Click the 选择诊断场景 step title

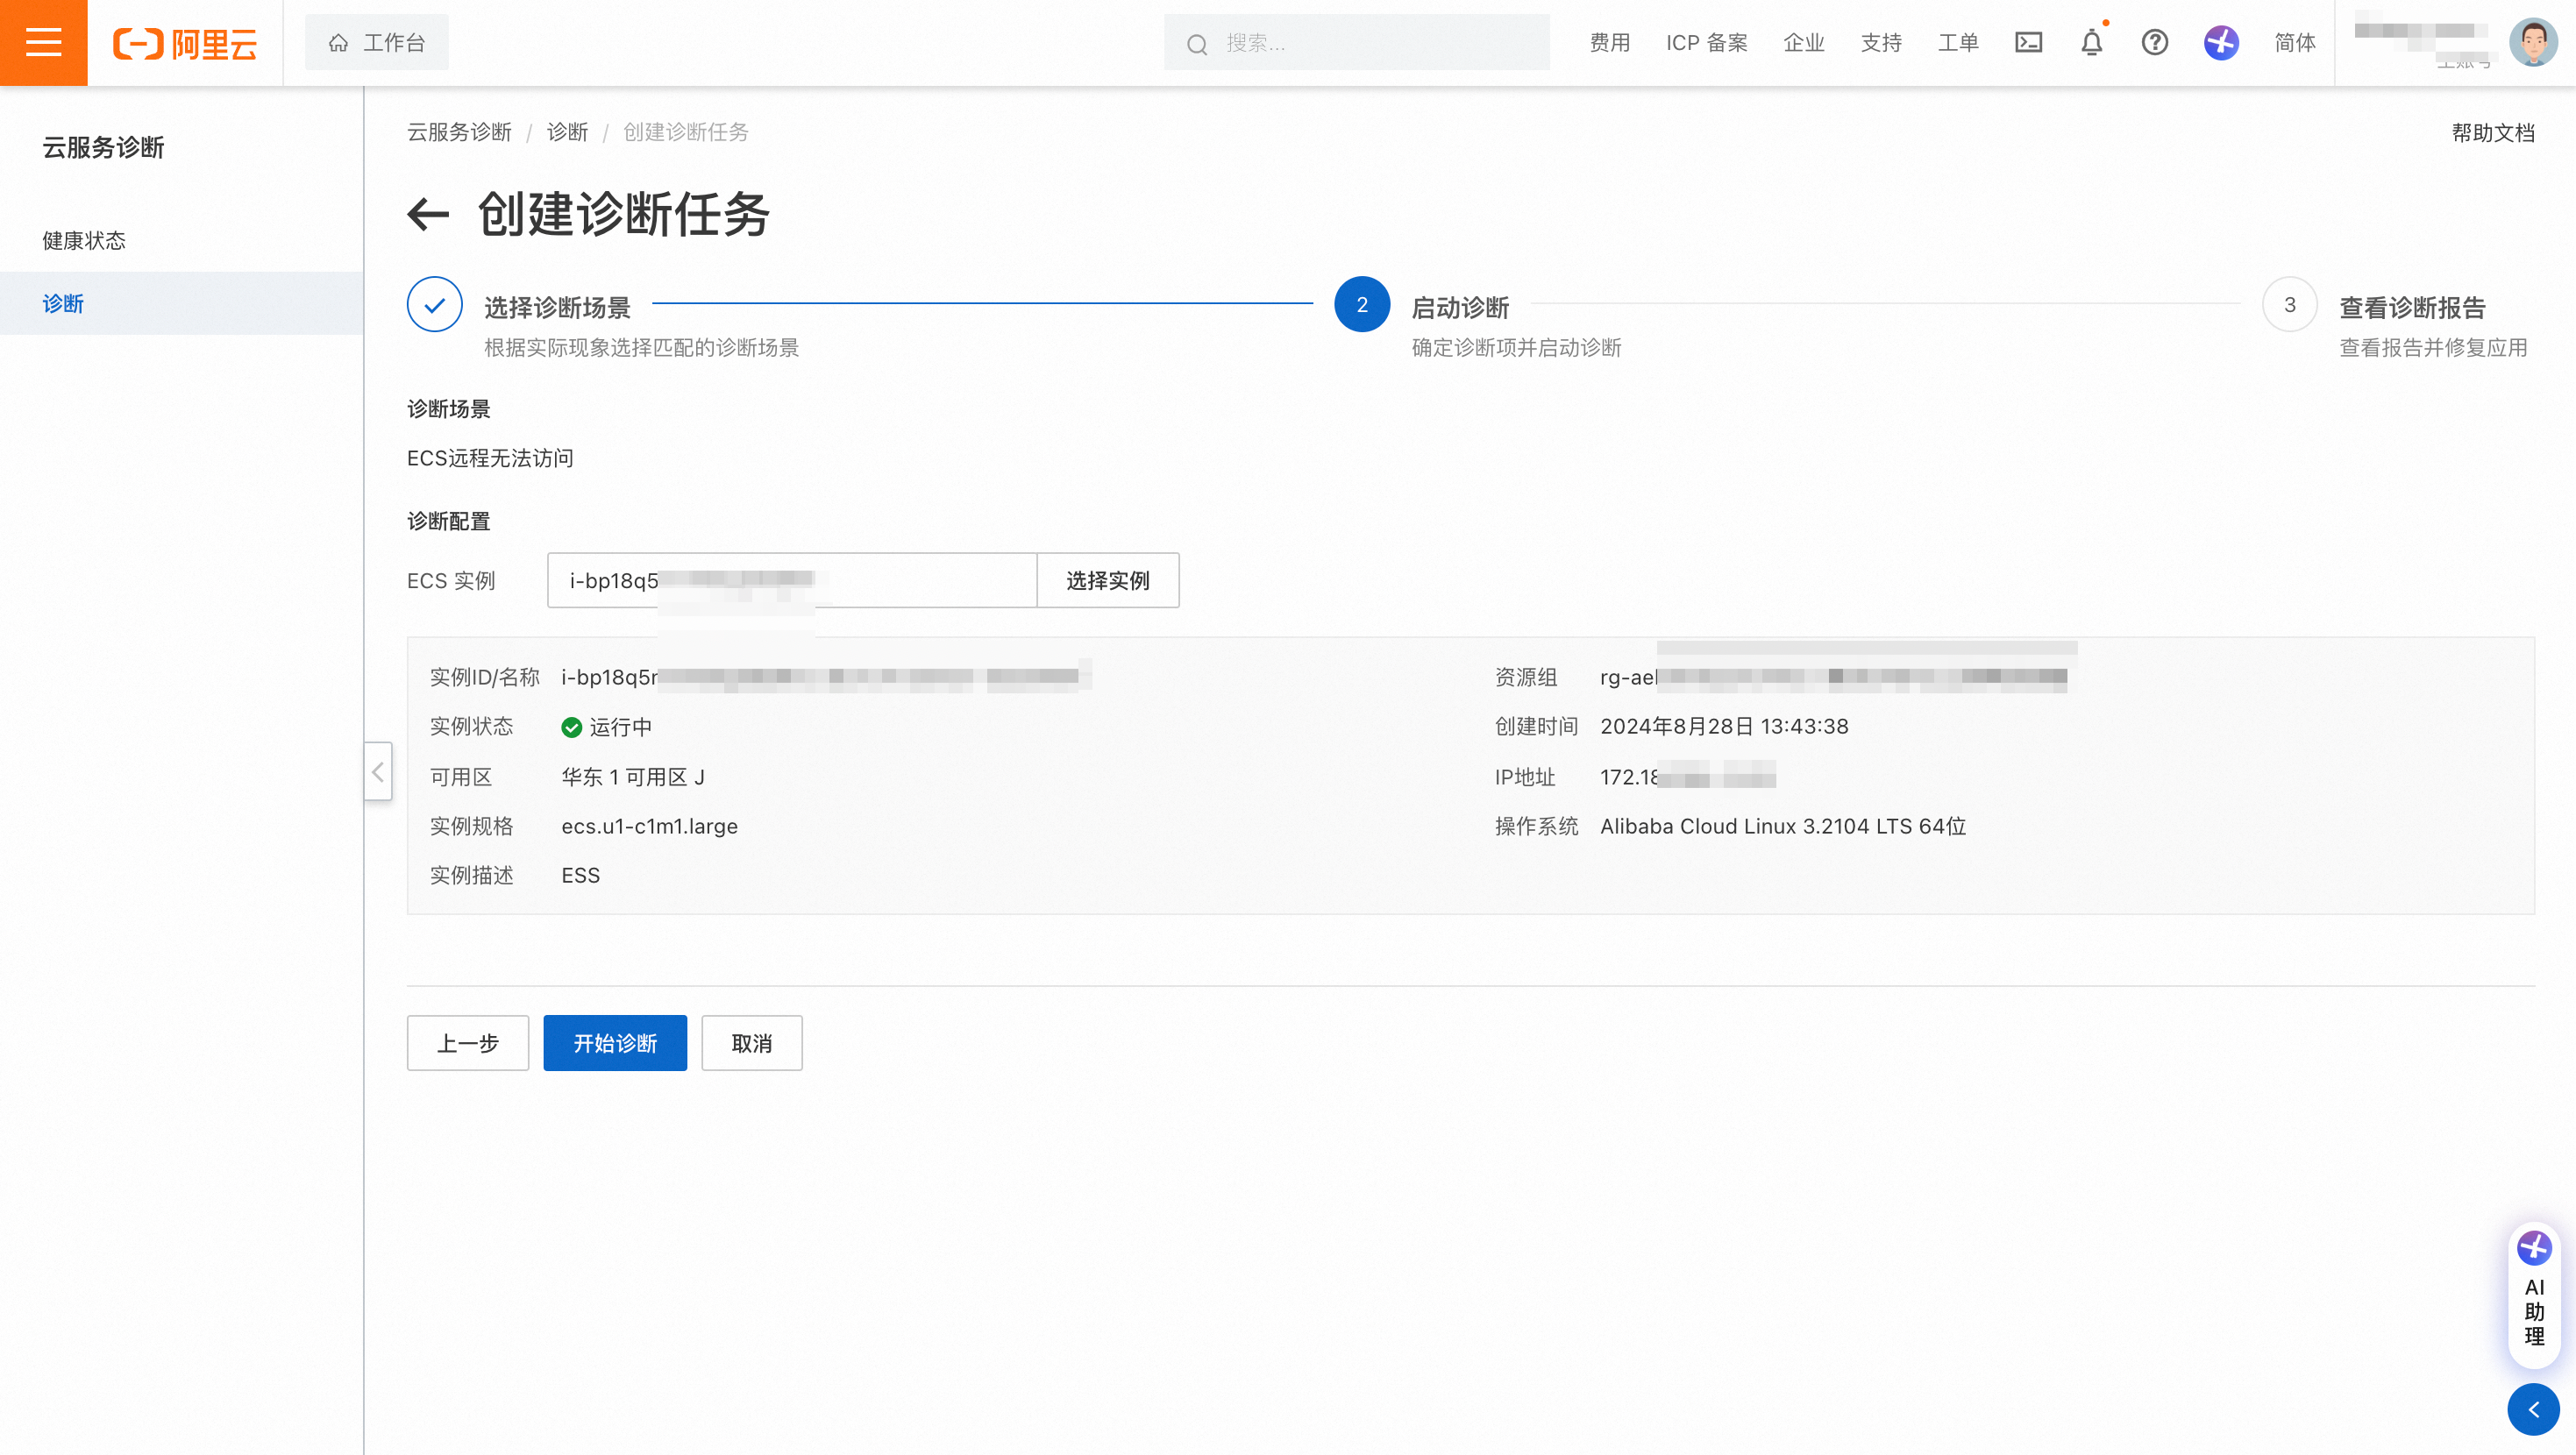pos(557,307)
